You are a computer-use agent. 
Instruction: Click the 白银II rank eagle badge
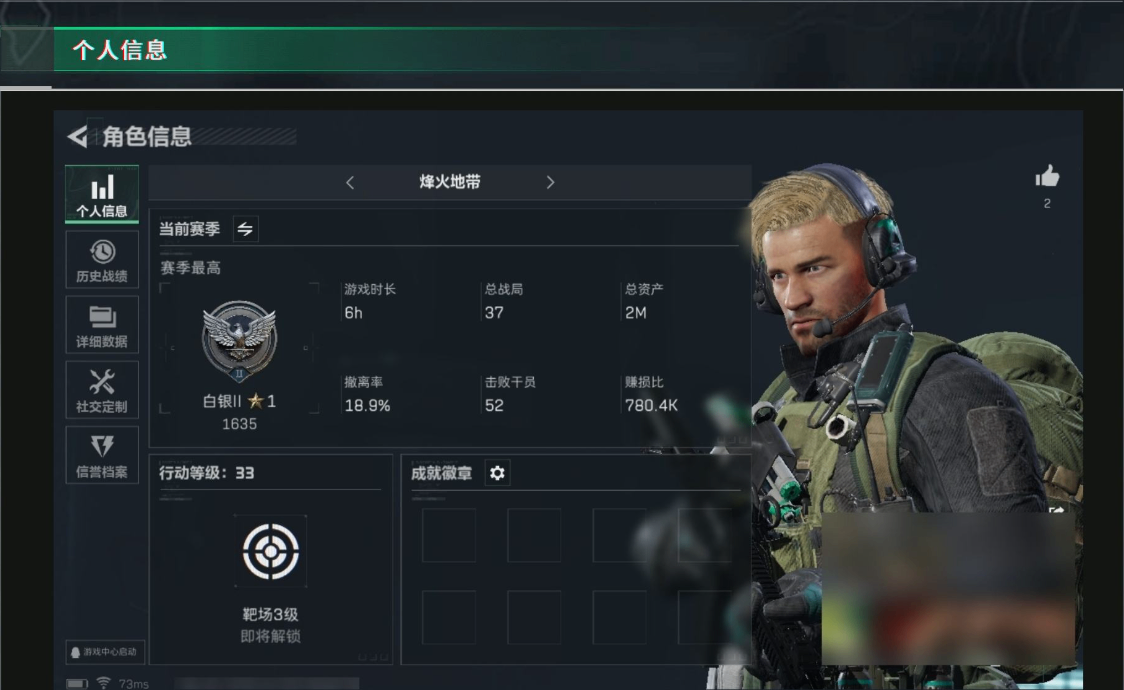click(x=239, y=340)
